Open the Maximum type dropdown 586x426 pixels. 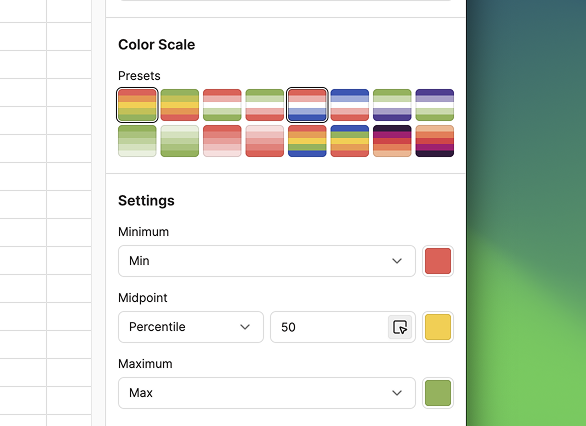pos(267,393)
